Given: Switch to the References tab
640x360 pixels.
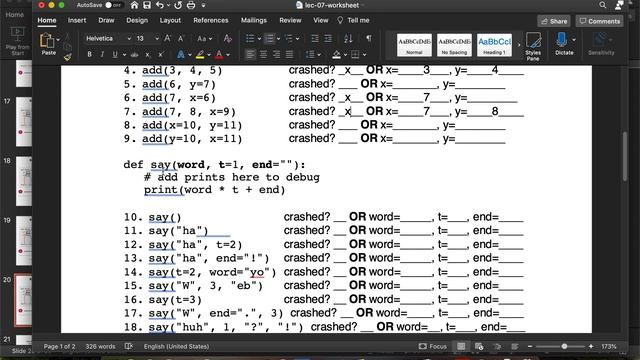Looking at the screenshot, I should (211, 20).
